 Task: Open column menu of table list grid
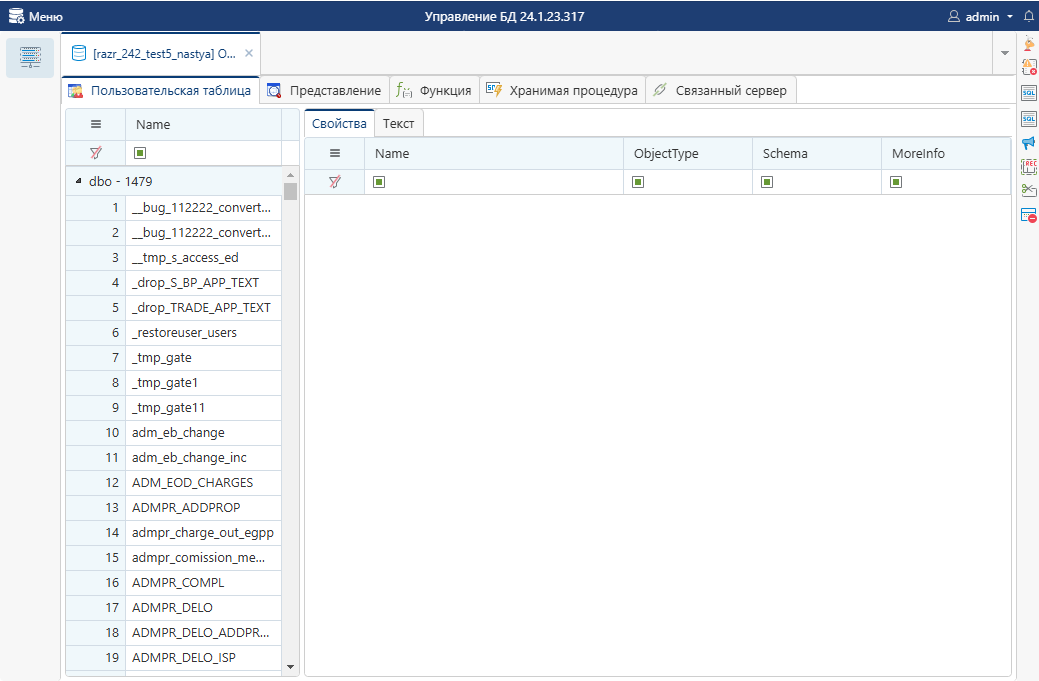96,124
